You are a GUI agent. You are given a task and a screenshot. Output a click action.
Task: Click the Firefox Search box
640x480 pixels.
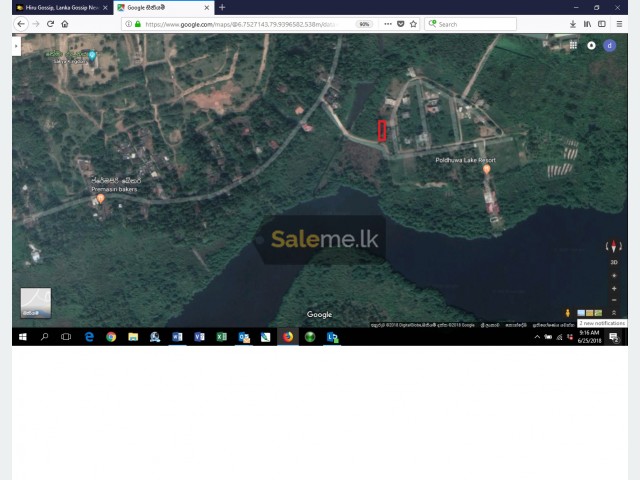pyautogui.click(x=470, y=24)
